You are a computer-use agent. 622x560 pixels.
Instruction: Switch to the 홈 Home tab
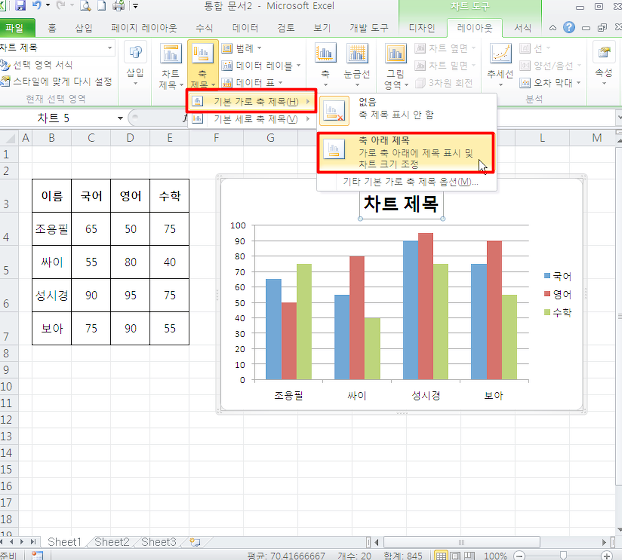[x=52, y=28]
